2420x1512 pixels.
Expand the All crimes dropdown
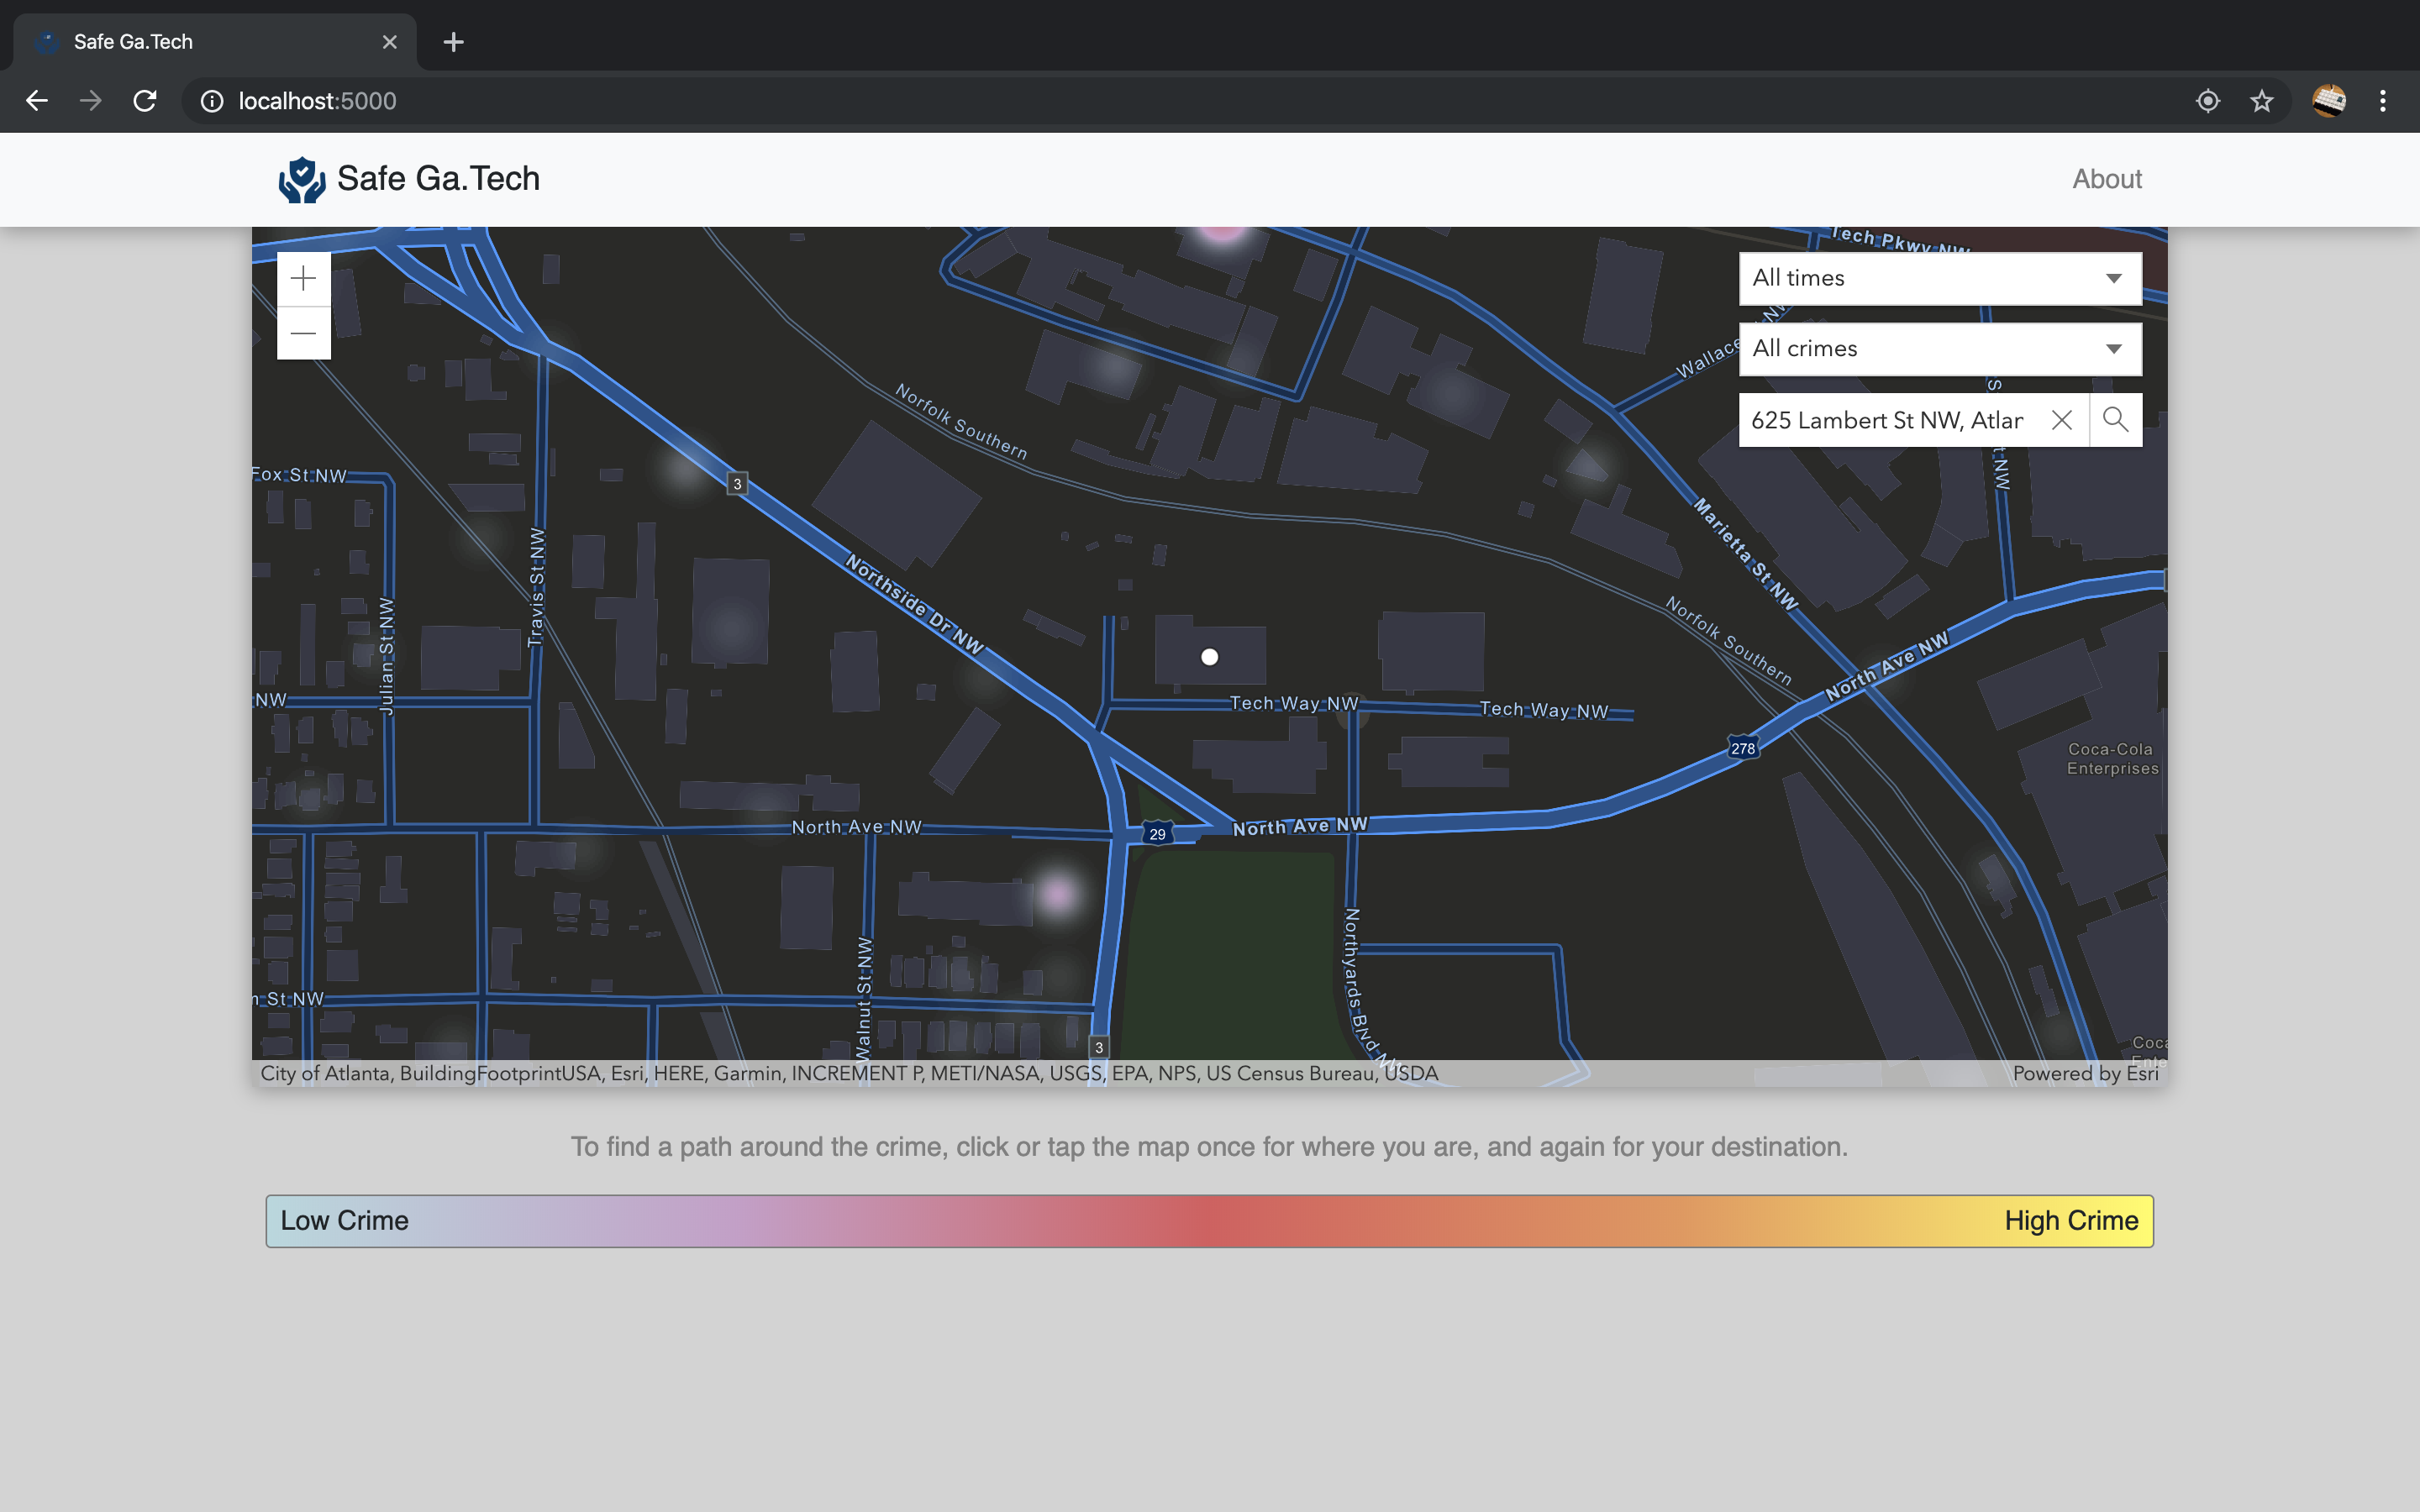tap(1939, 349)
